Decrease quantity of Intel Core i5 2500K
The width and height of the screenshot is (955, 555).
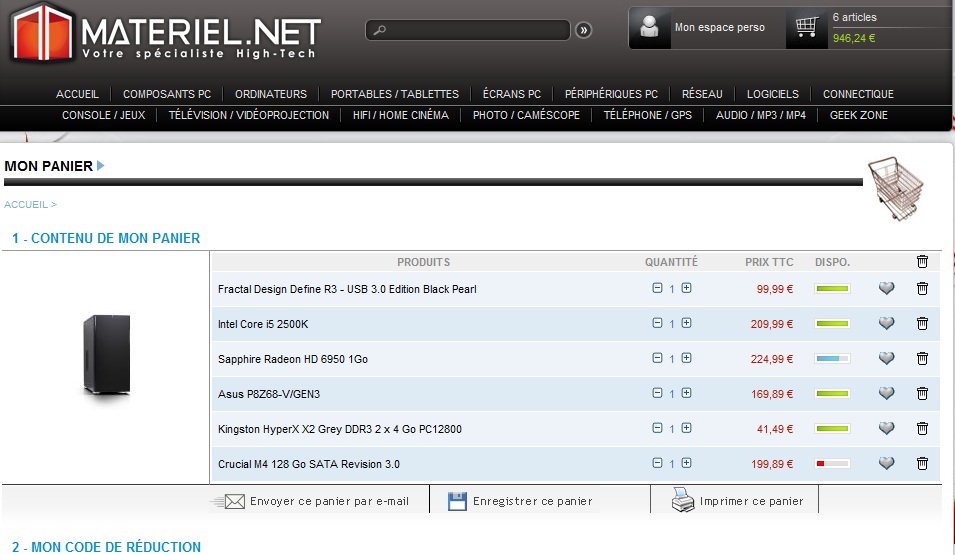pyautogui.click(x=657, y=323)
